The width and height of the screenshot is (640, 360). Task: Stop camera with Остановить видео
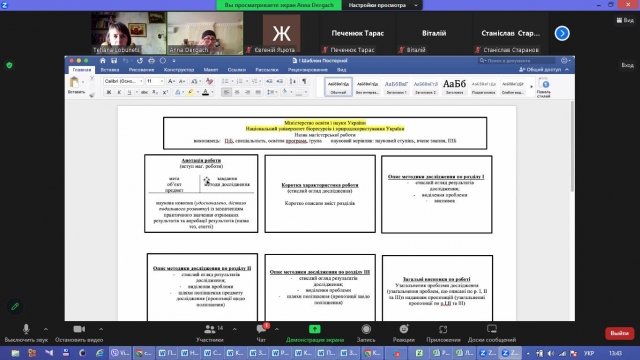(79, 333)
